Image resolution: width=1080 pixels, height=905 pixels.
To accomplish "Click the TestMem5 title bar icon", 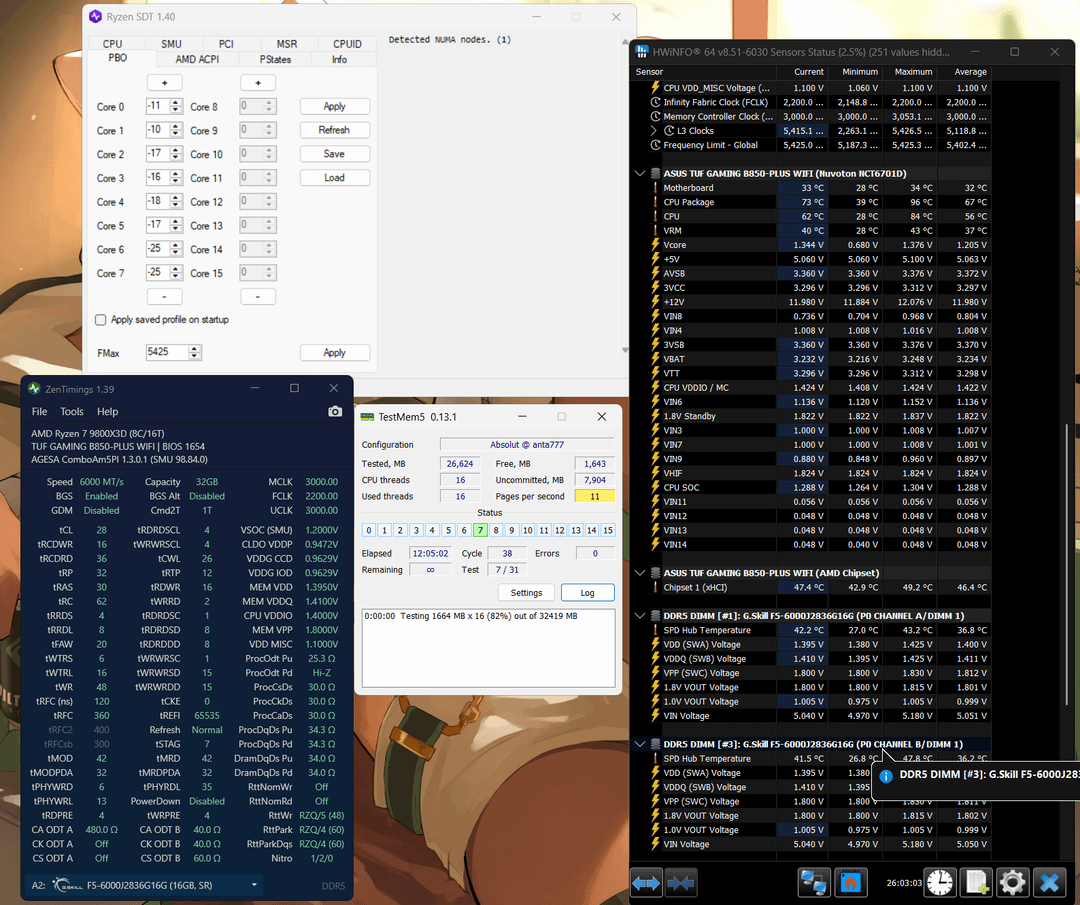I will tap(367, 417).
